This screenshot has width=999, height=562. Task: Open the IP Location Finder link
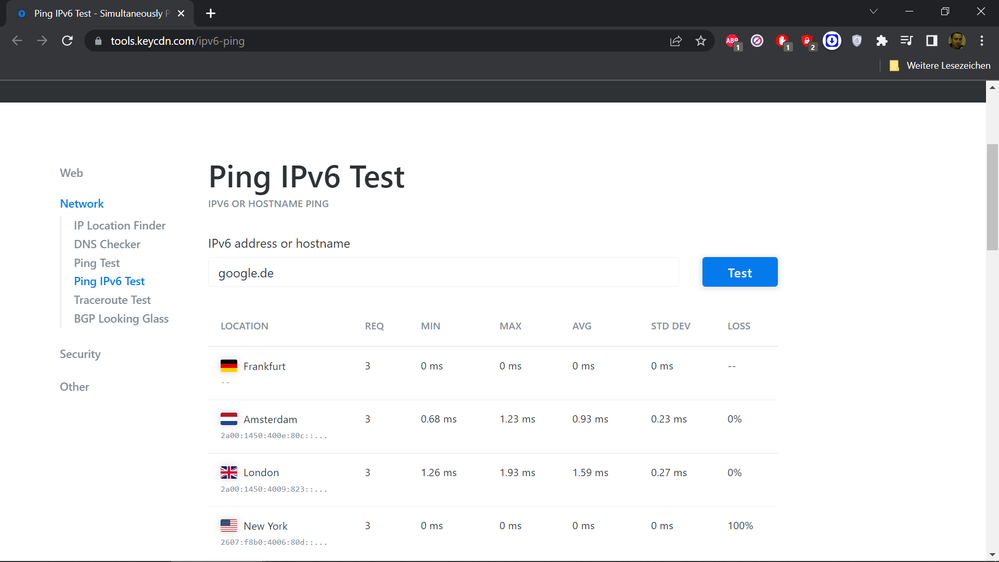[x=120, y=226]
